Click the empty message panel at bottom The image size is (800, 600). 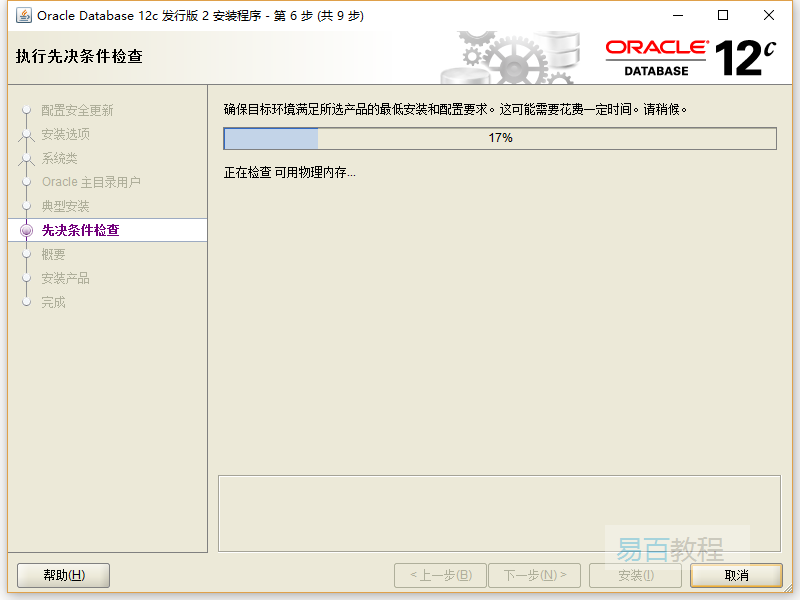tap(499, 512)
